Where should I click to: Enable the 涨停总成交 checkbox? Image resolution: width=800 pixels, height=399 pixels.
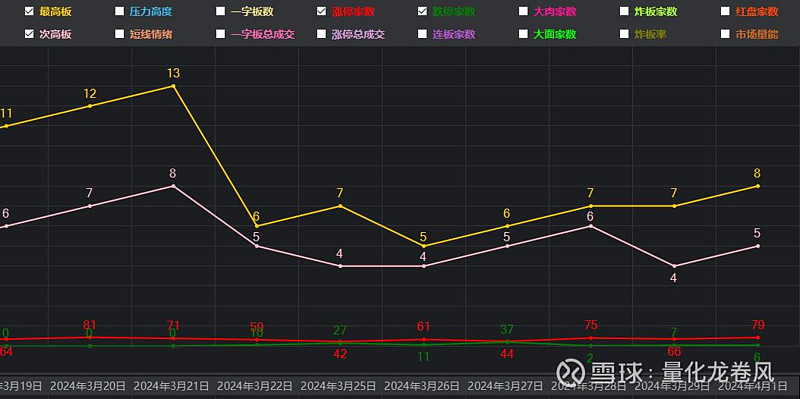(x=321, y=34)
